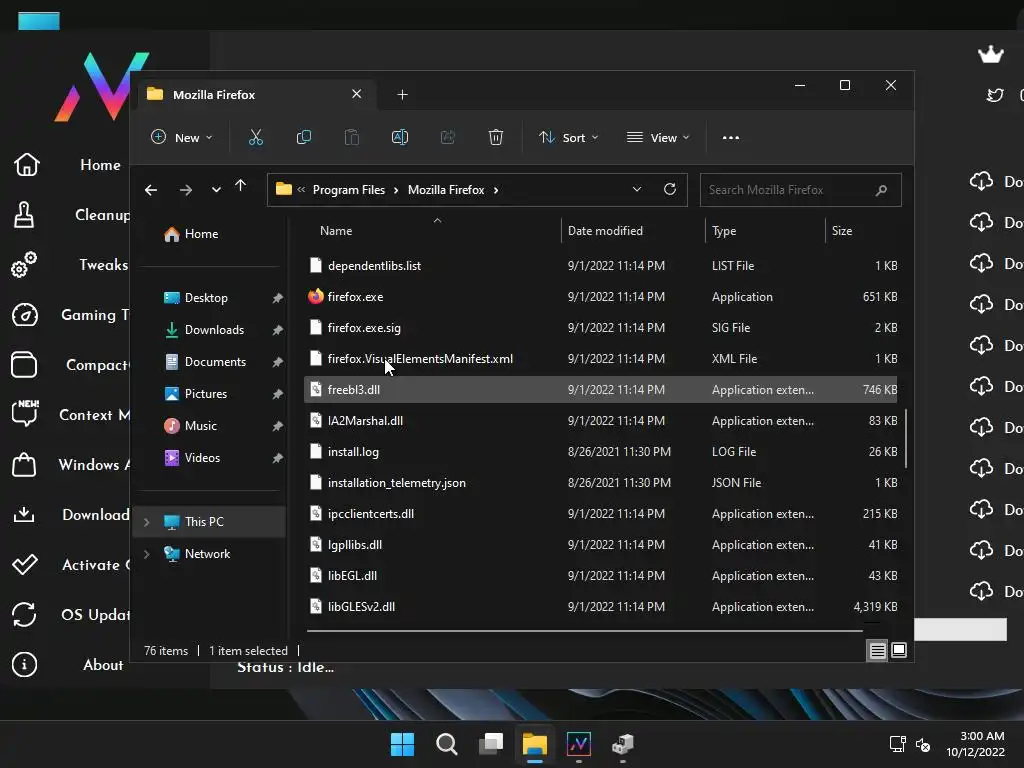Sort by Date modified column header
Image resolution: width=1024 pixels, height=768 pixels.
pyautogui.click(x=605, y=231)
